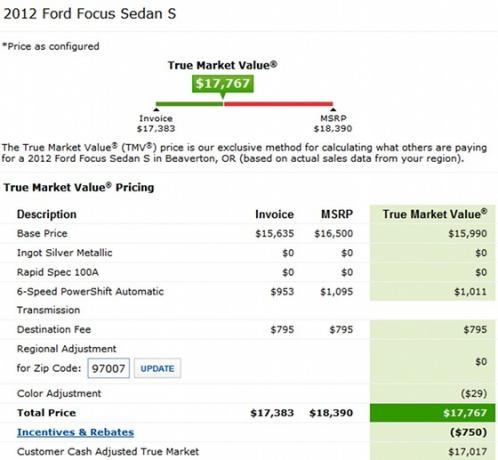Click the Destination Fee row label
Image resolution: width=498 pixels, height=460 pixels.
click(x=54, y=329)
